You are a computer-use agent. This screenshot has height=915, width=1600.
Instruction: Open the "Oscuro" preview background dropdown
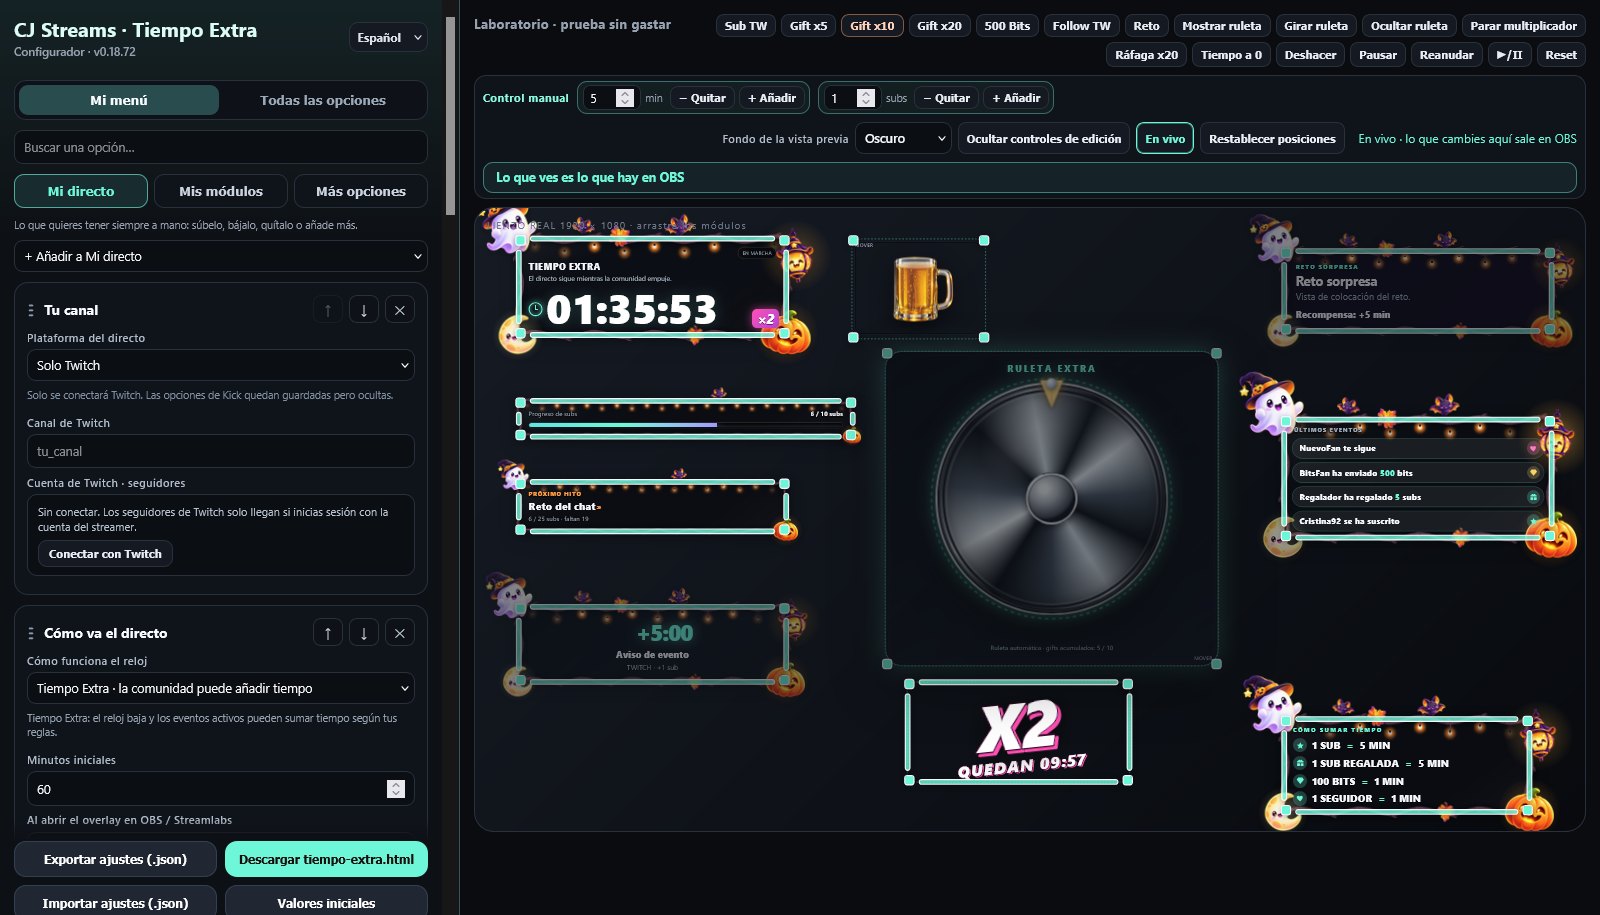click(x=903, y=139)
